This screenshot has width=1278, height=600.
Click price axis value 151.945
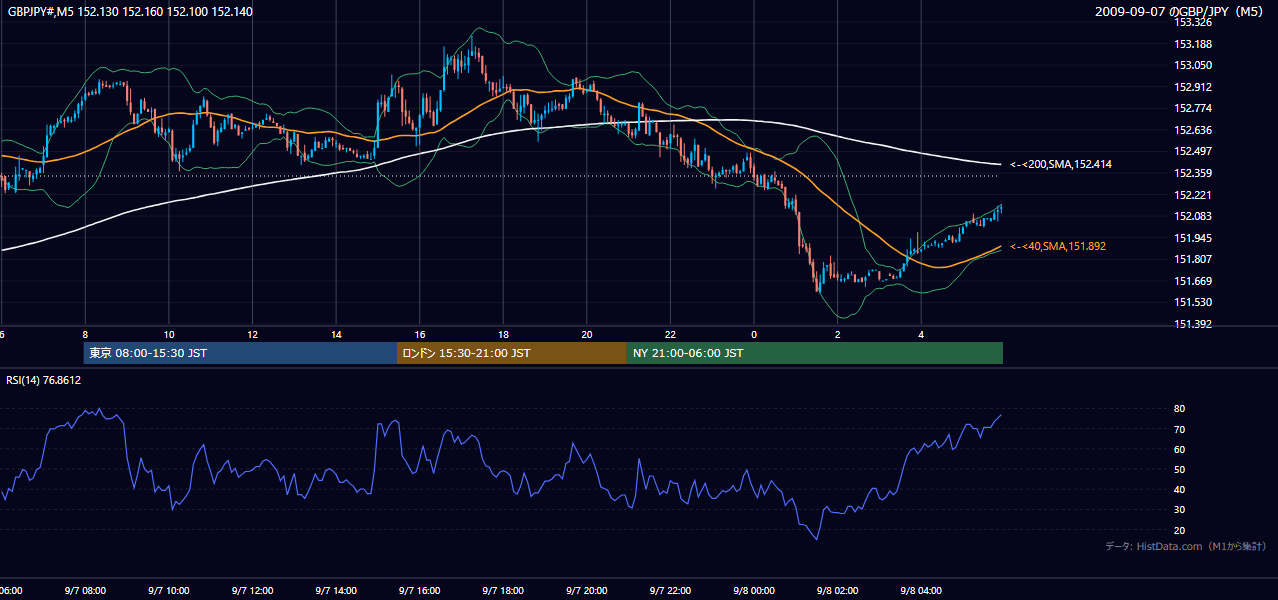(1193, 238)
